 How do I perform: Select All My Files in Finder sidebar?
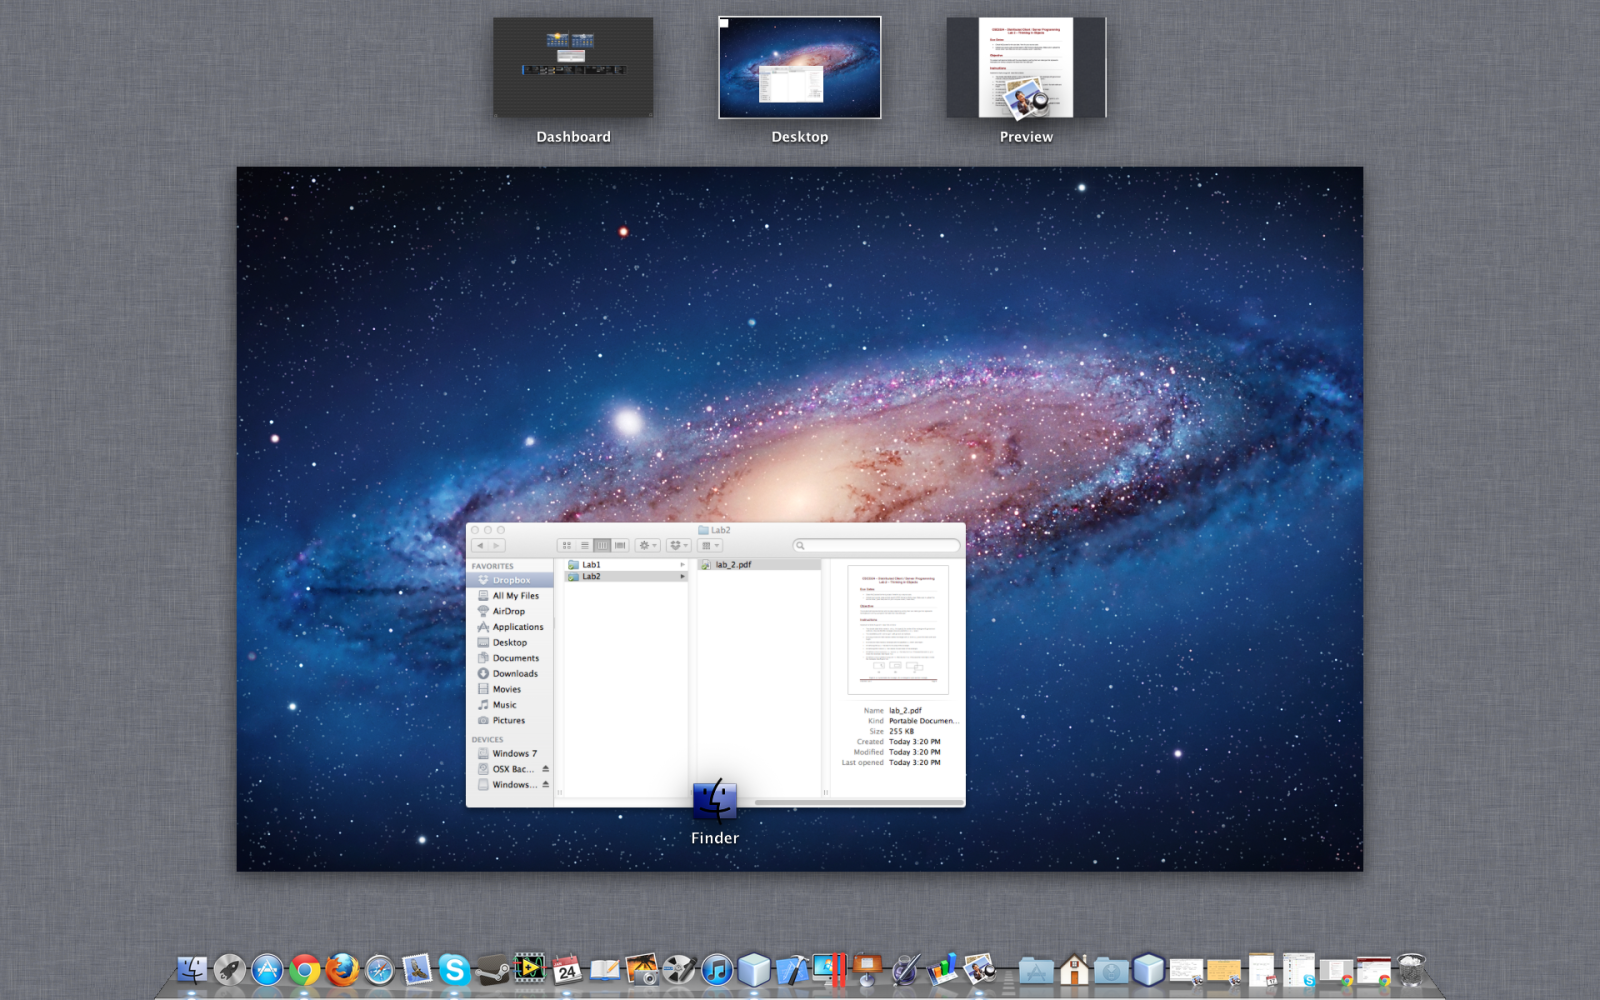[x=510, y=596]
